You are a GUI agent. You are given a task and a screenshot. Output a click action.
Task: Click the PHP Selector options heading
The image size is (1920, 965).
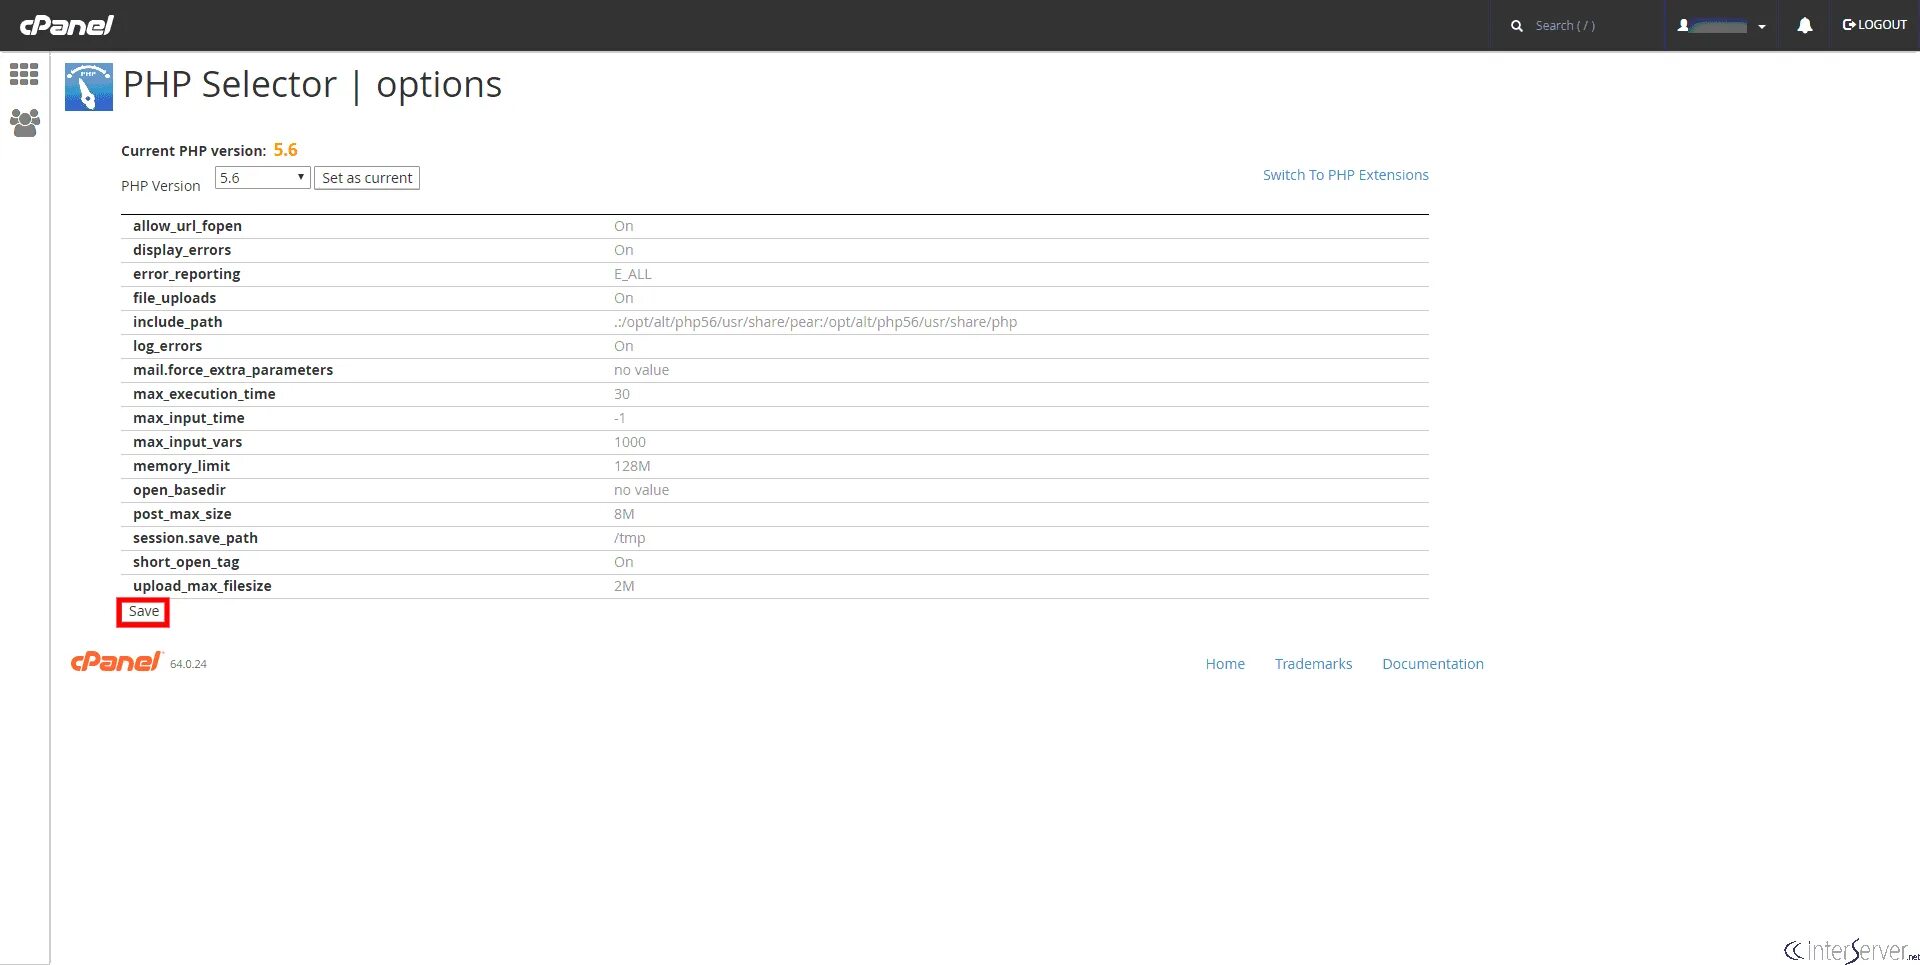(x=312, y=85)
